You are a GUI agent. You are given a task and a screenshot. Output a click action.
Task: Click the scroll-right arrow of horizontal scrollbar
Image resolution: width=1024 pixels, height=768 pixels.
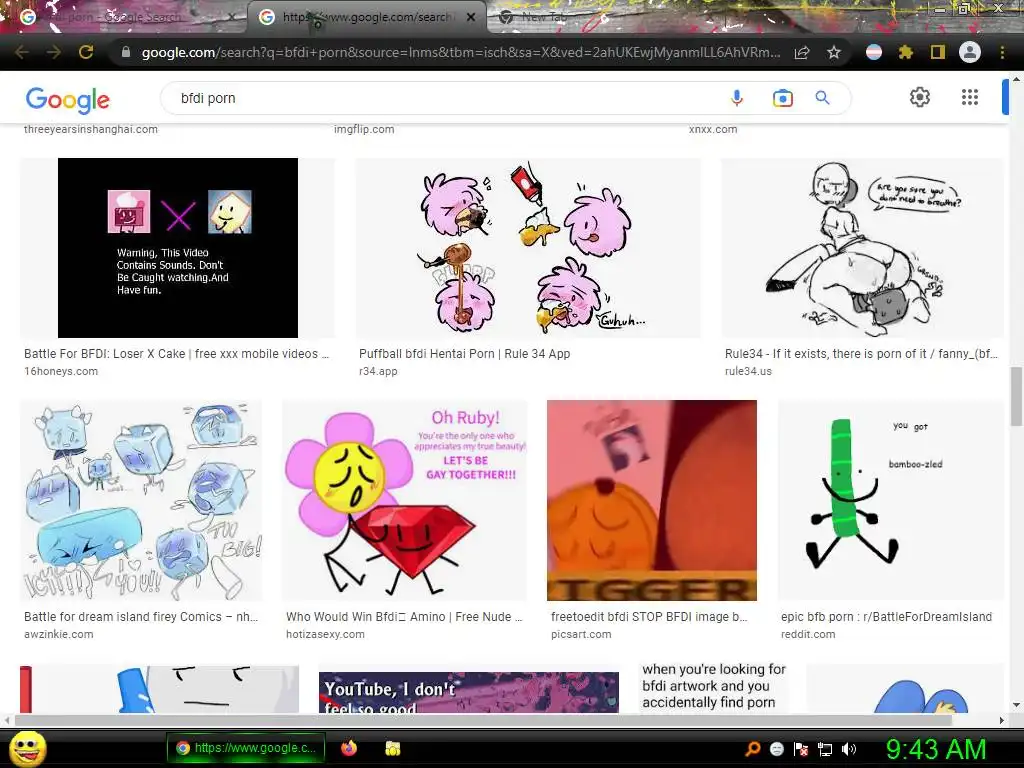(1002, 720)
